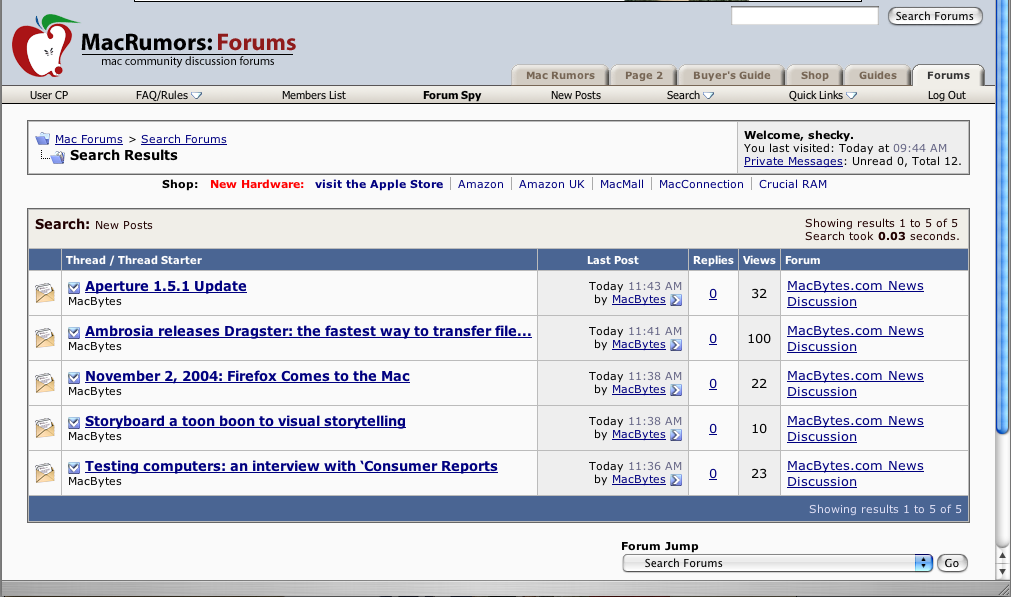Open the Amazon UK shop link
Screen dimensions: 1011x597
(x=551, y=184)
